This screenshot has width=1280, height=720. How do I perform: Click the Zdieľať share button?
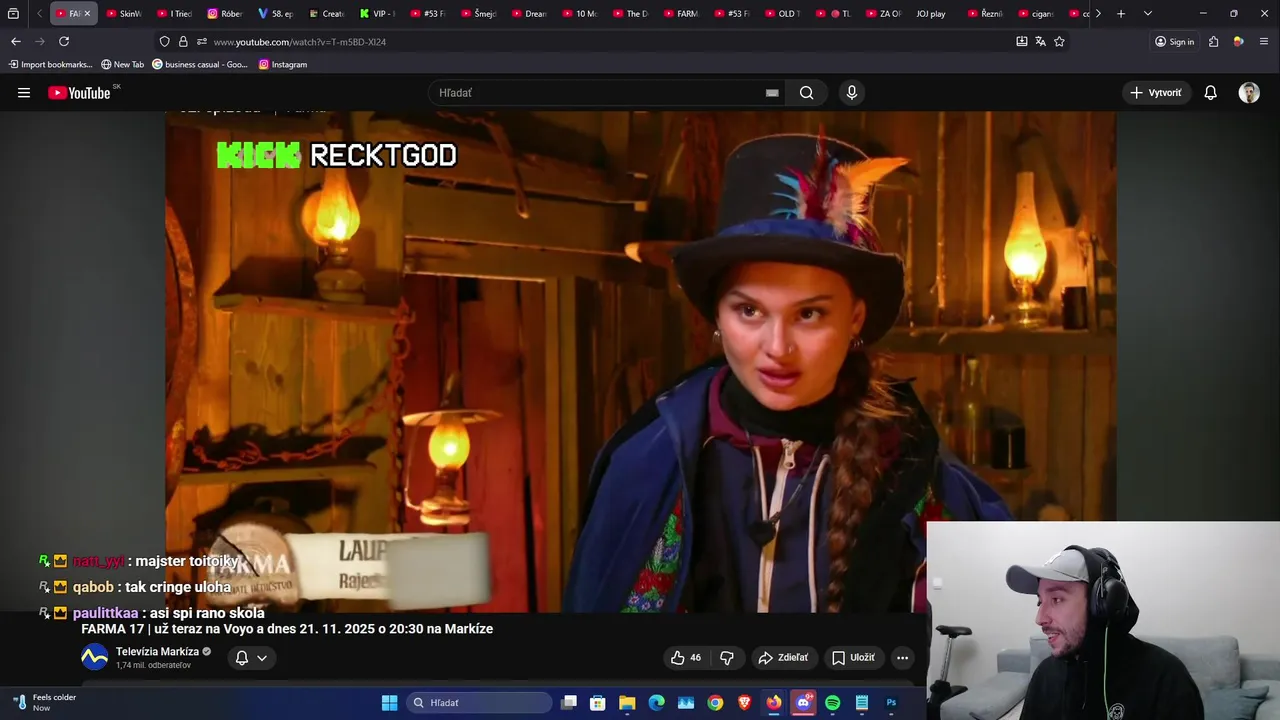(783, 658)
